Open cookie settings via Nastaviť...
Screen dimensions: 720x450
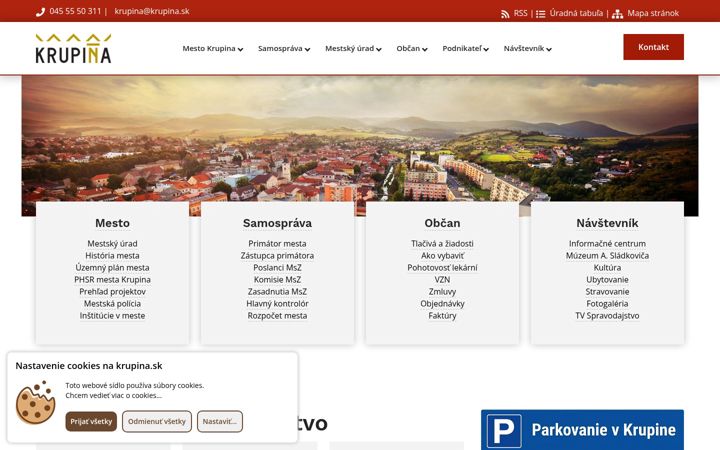pos(219,421)
